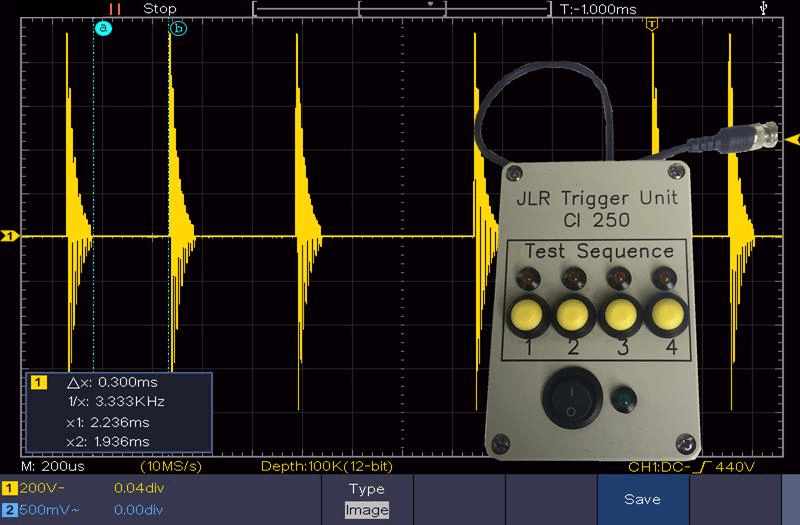
Task: Select the Image type value
Action: click(x=367, y=510)
